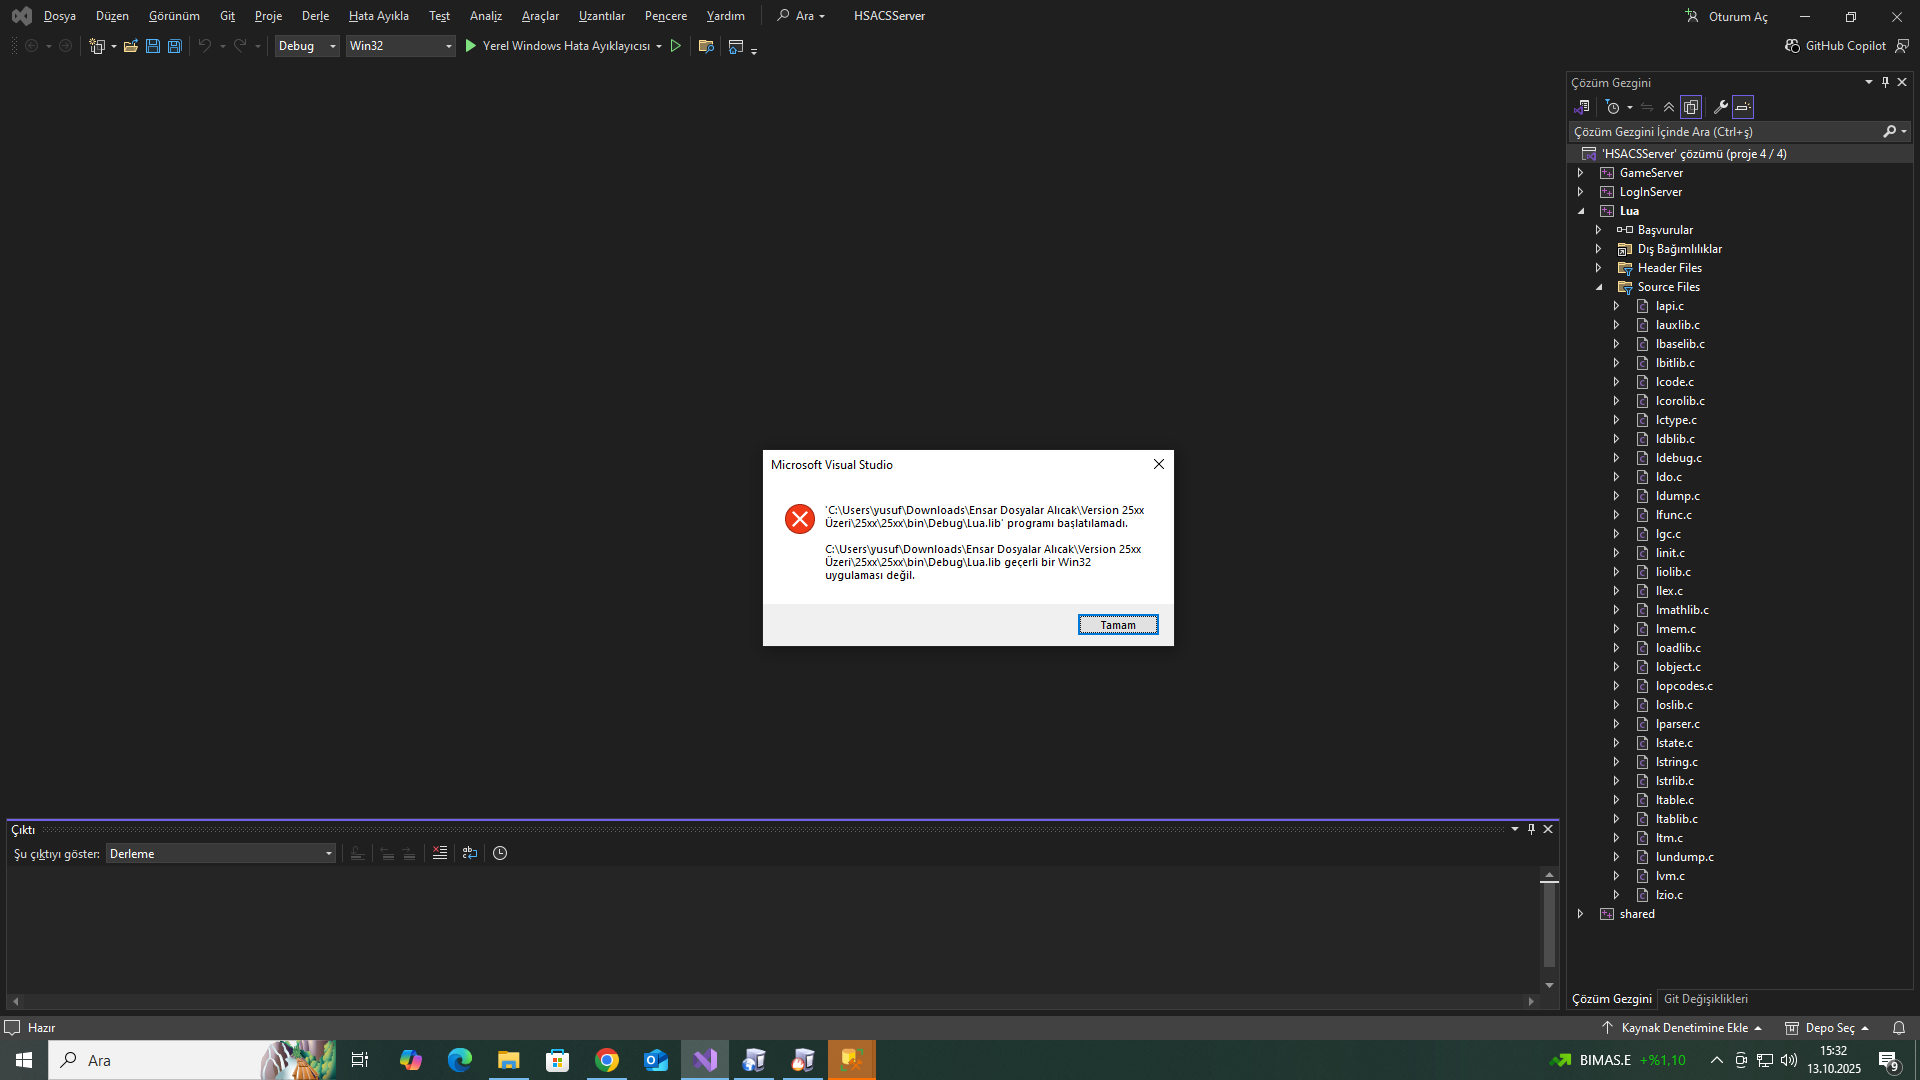
Task: Open the Görünüm menu
Action: [174, 16]
